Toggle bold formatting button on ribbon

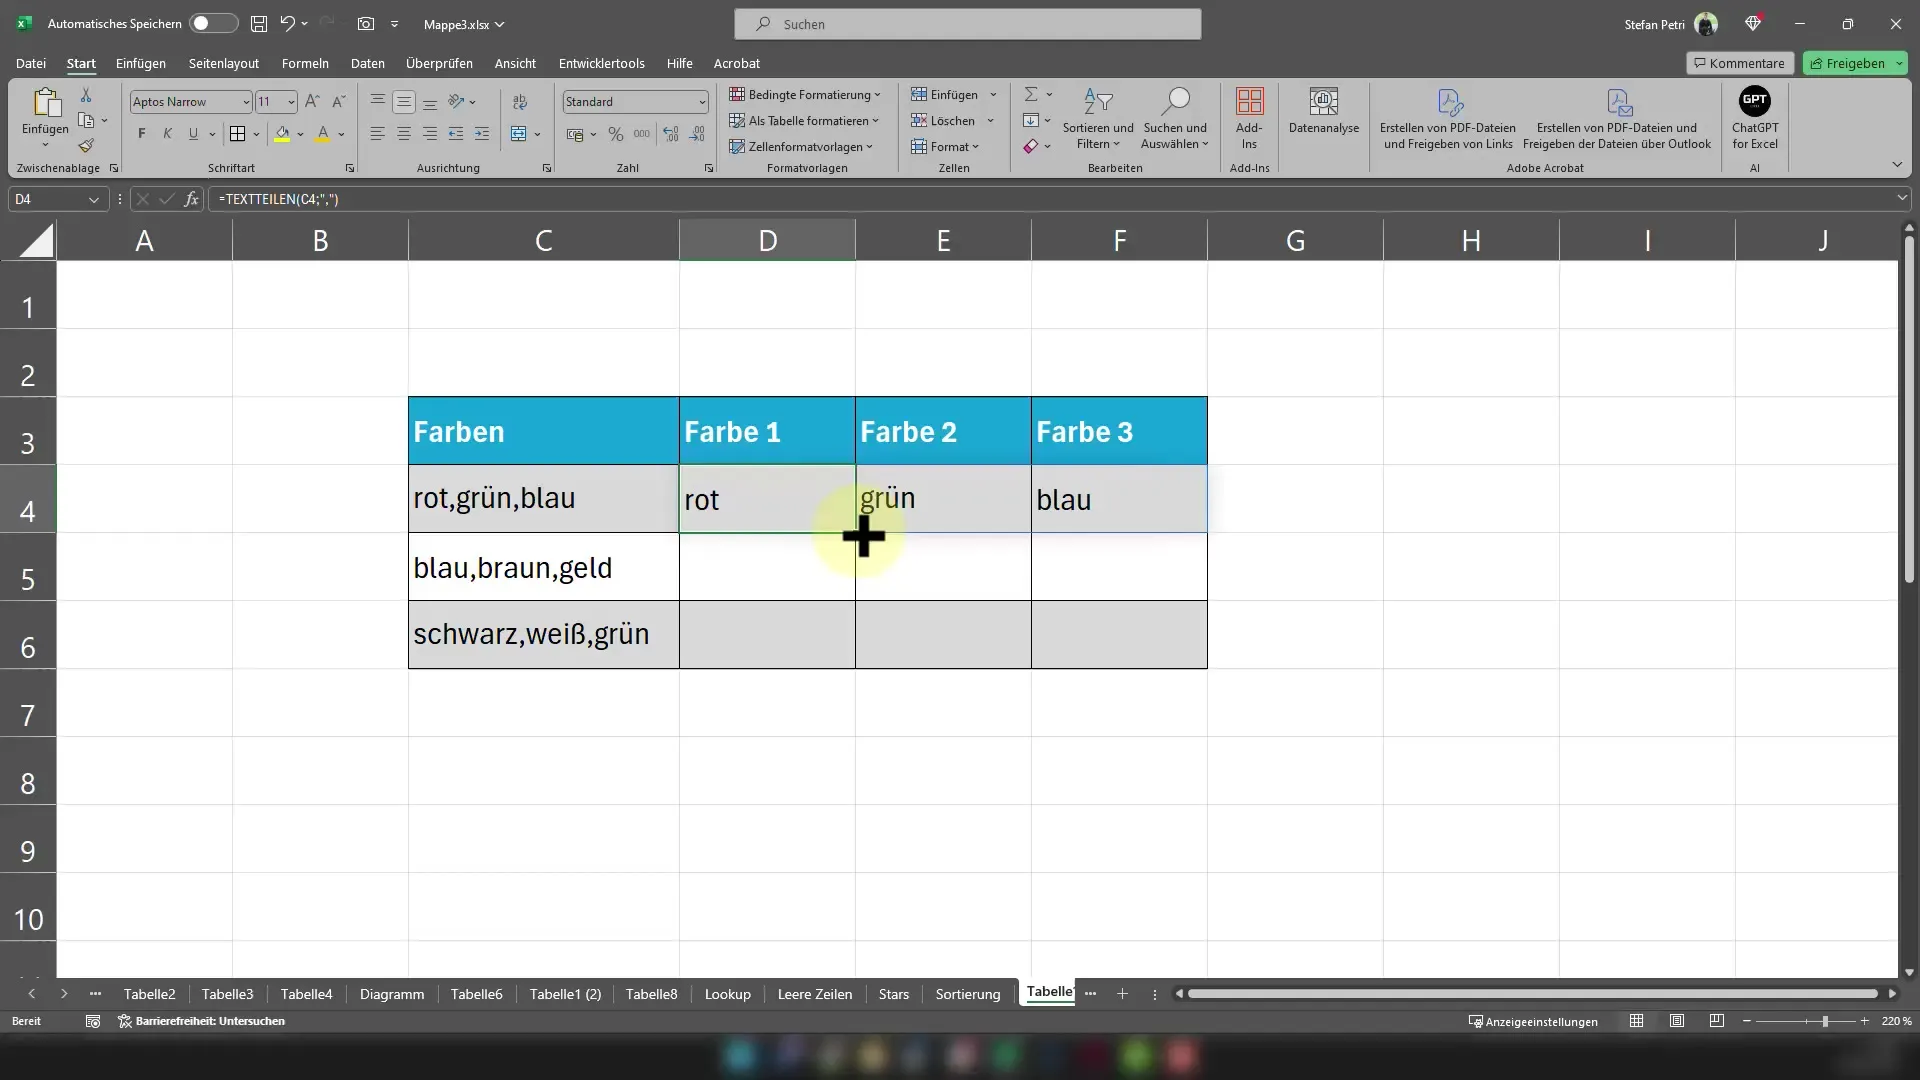coord(141,132)
